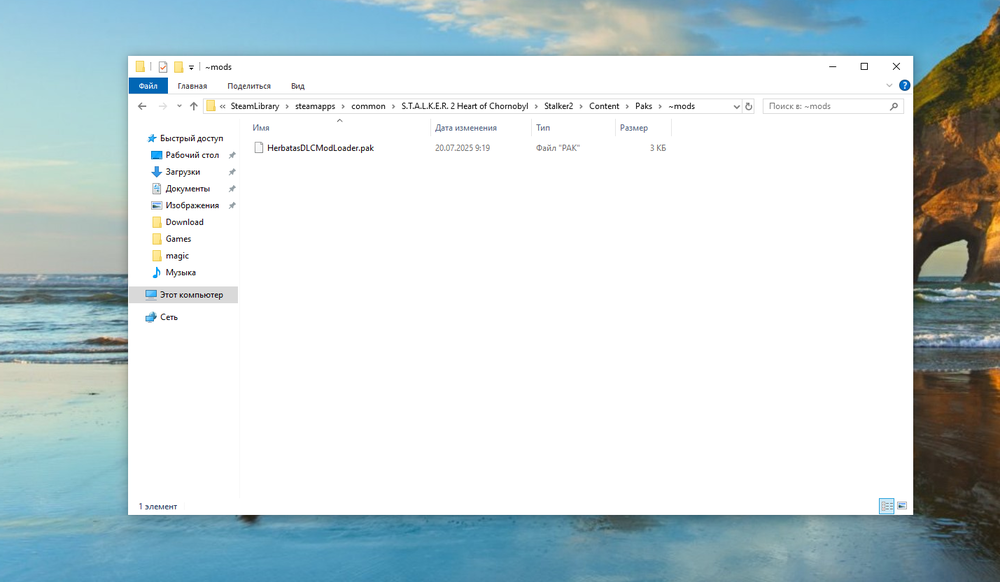Viewport: 1000px width, 582px height.
Task: Select Этот компьютер in the navigation pane
Action: pos(191,295)
